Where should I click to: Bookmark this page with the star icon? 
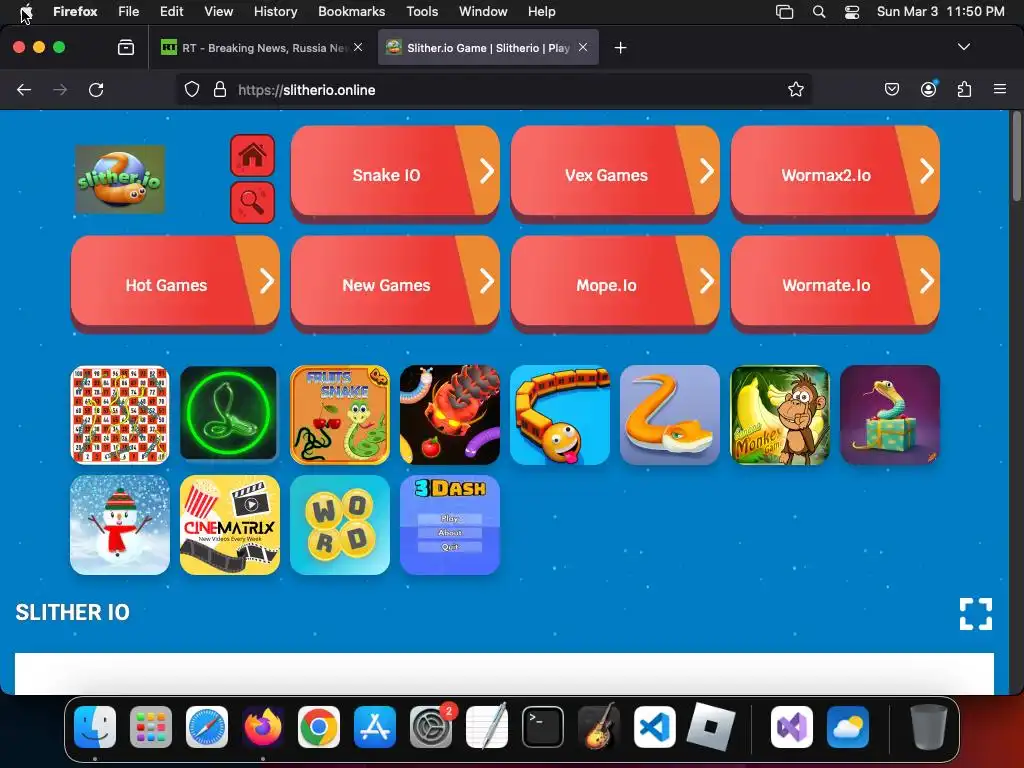tap(795, 90)
